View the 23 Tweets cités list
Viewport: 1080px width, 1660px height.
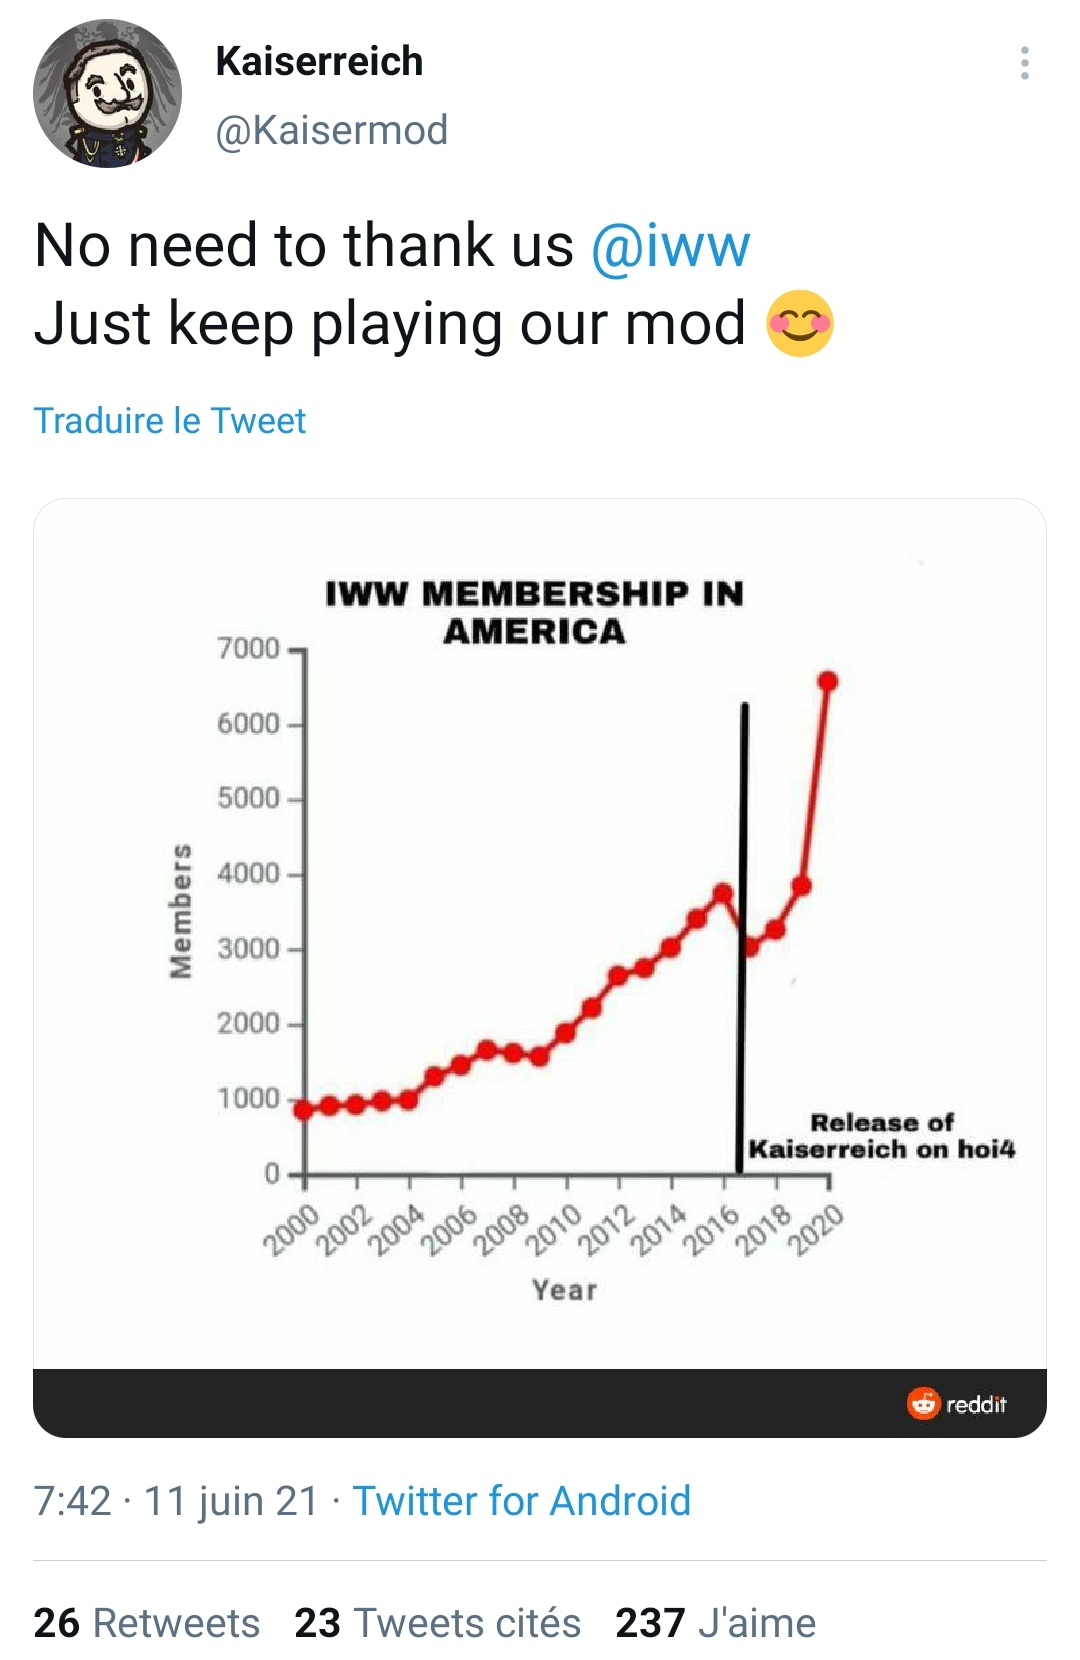(437, 1623)
